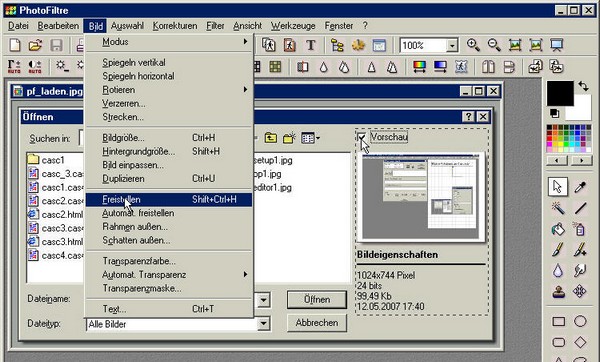Screen dimensions: 600x362
Task: Choose Bildgröße... menu entry
Action: pos(169,137)
